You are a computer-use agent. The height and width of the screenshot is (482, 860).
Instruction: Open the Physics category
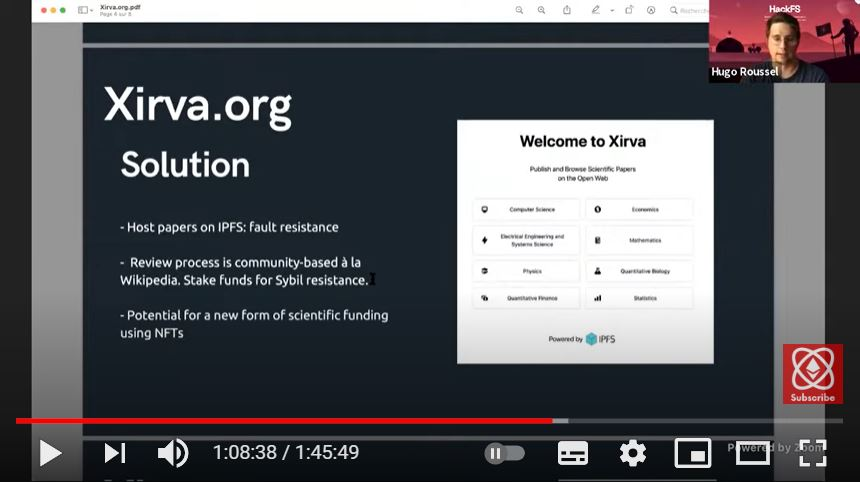(x=526, y=271)
